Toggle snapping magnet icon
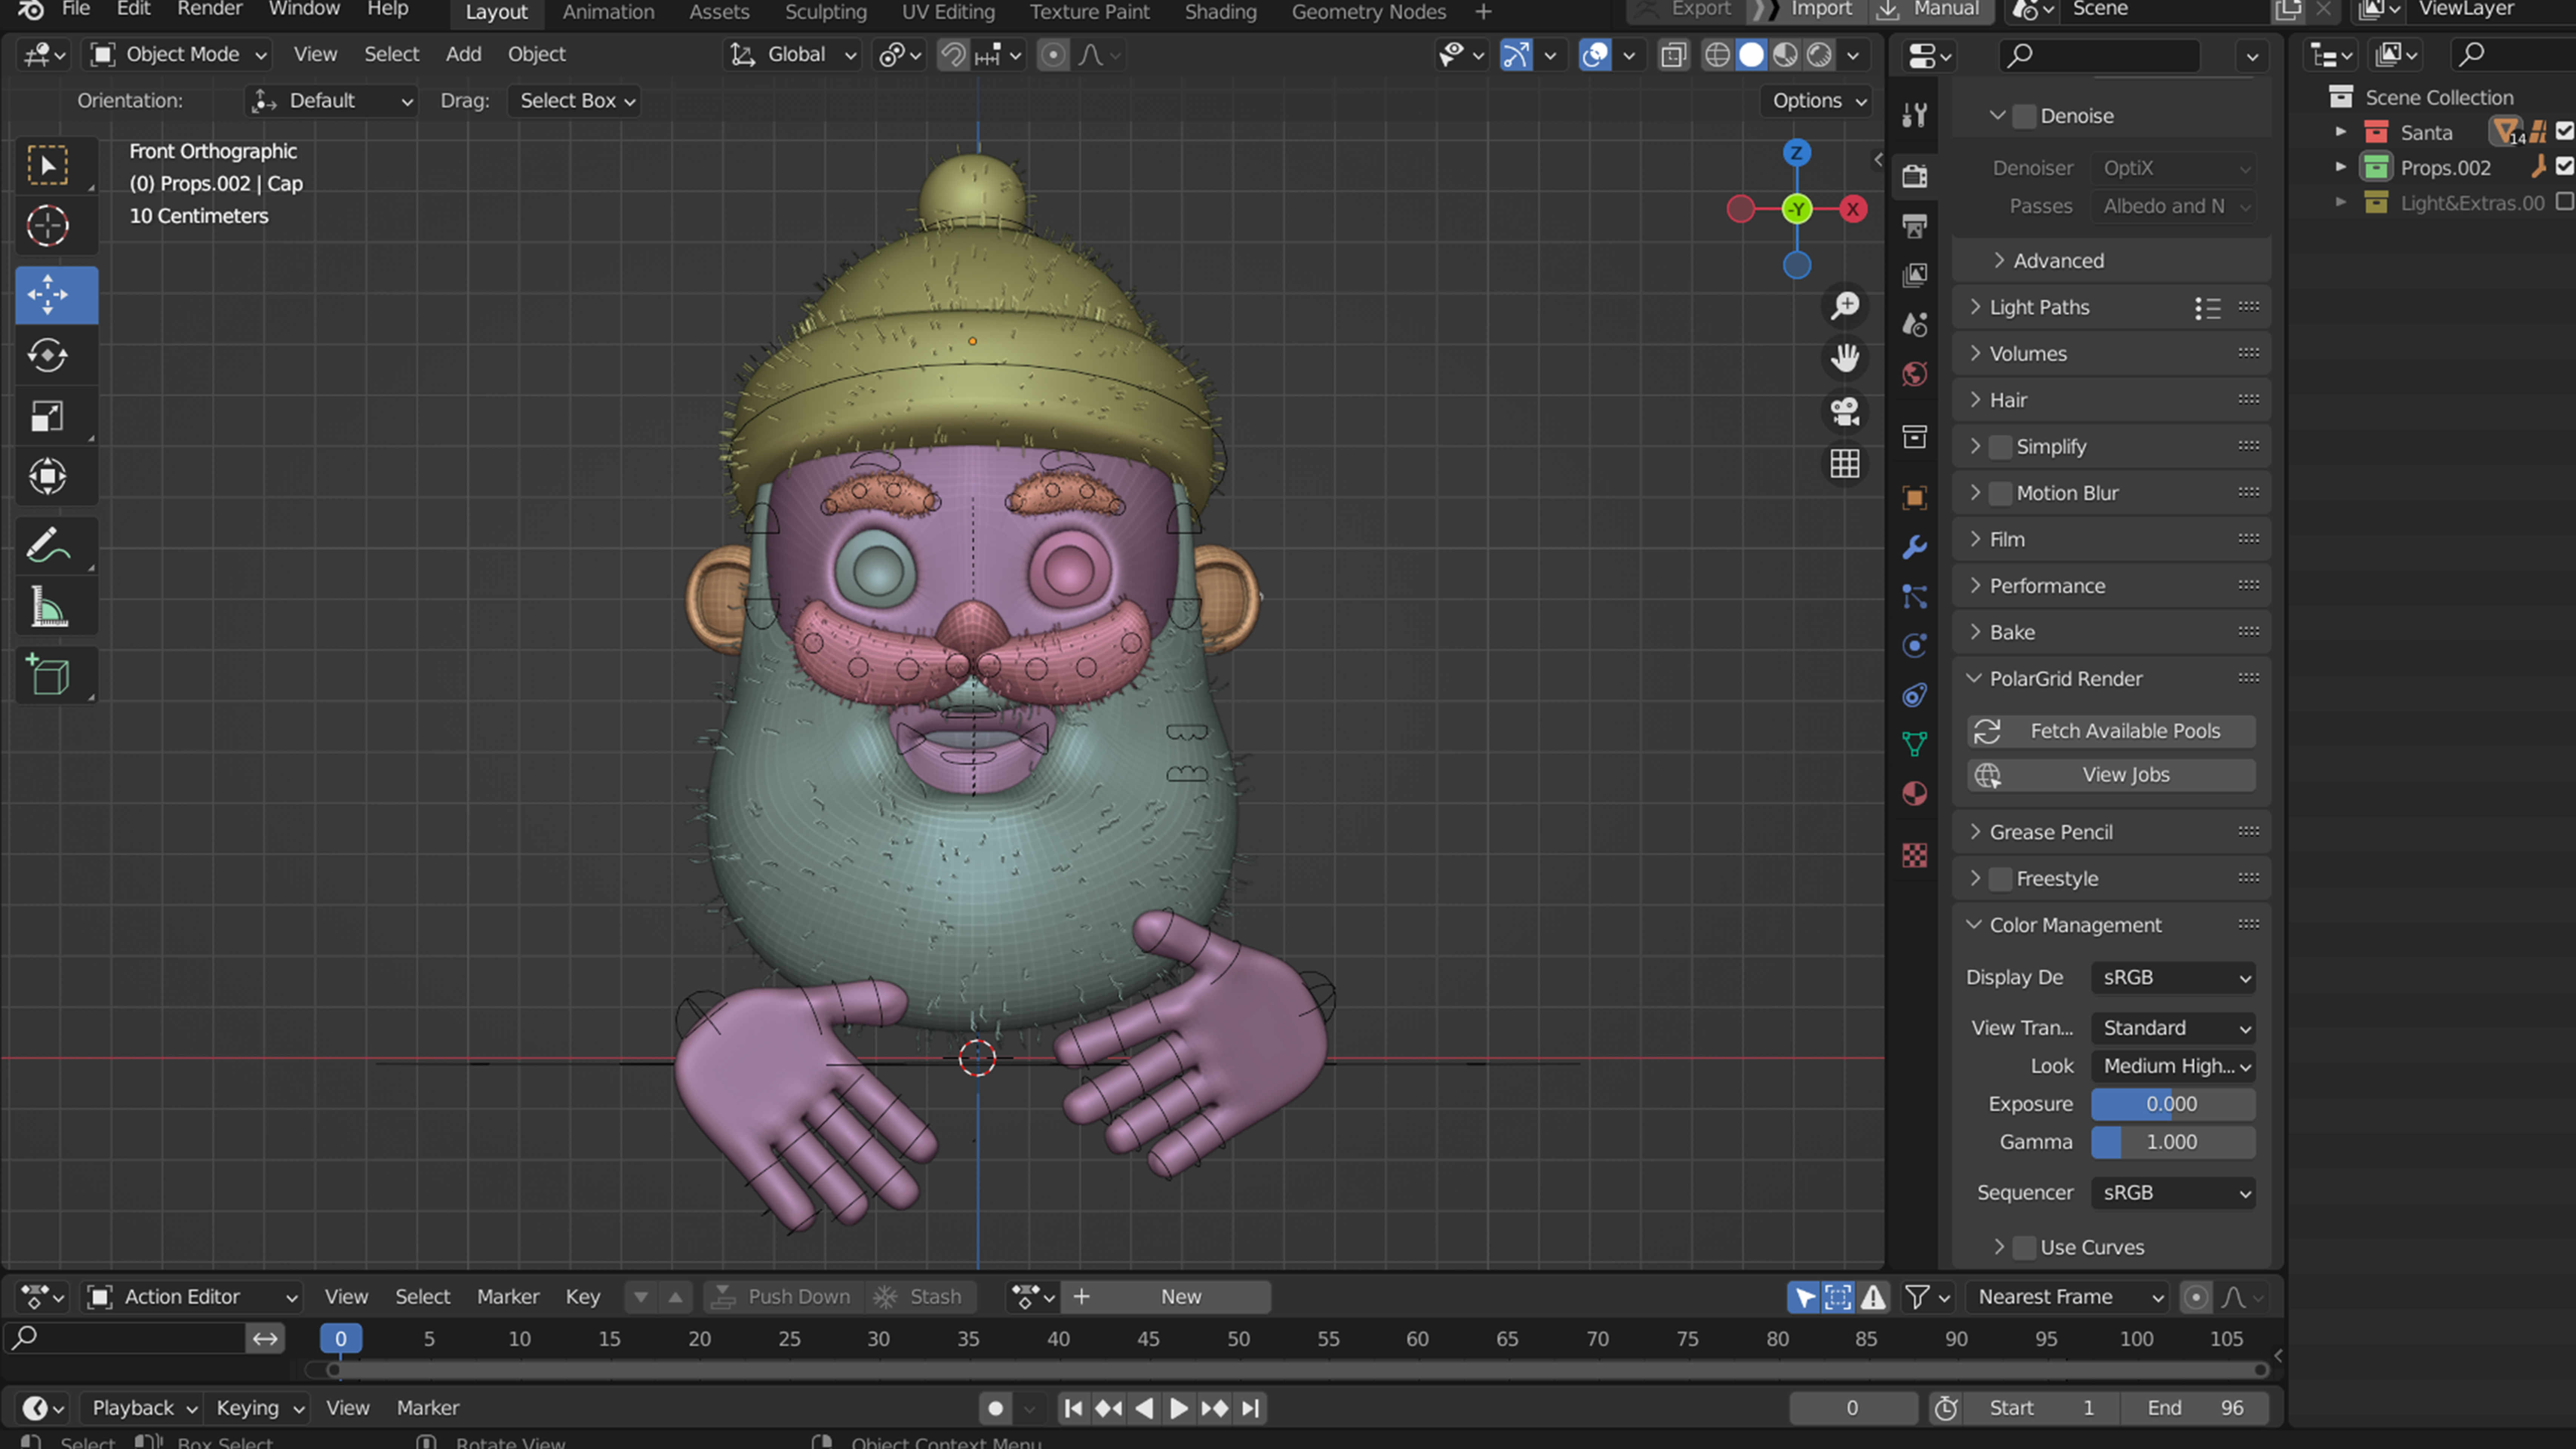Viewport: 2576px width, 1449px height. [953, 55]
